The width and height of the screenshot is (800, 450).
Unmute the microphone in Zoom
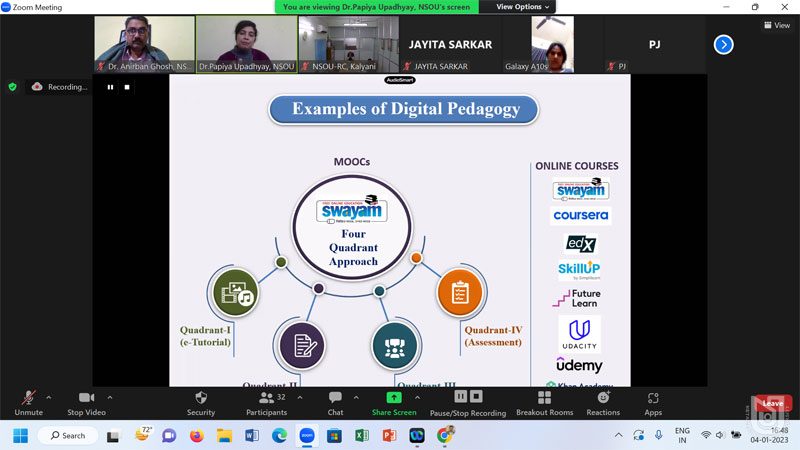click(x=29, y=403)
